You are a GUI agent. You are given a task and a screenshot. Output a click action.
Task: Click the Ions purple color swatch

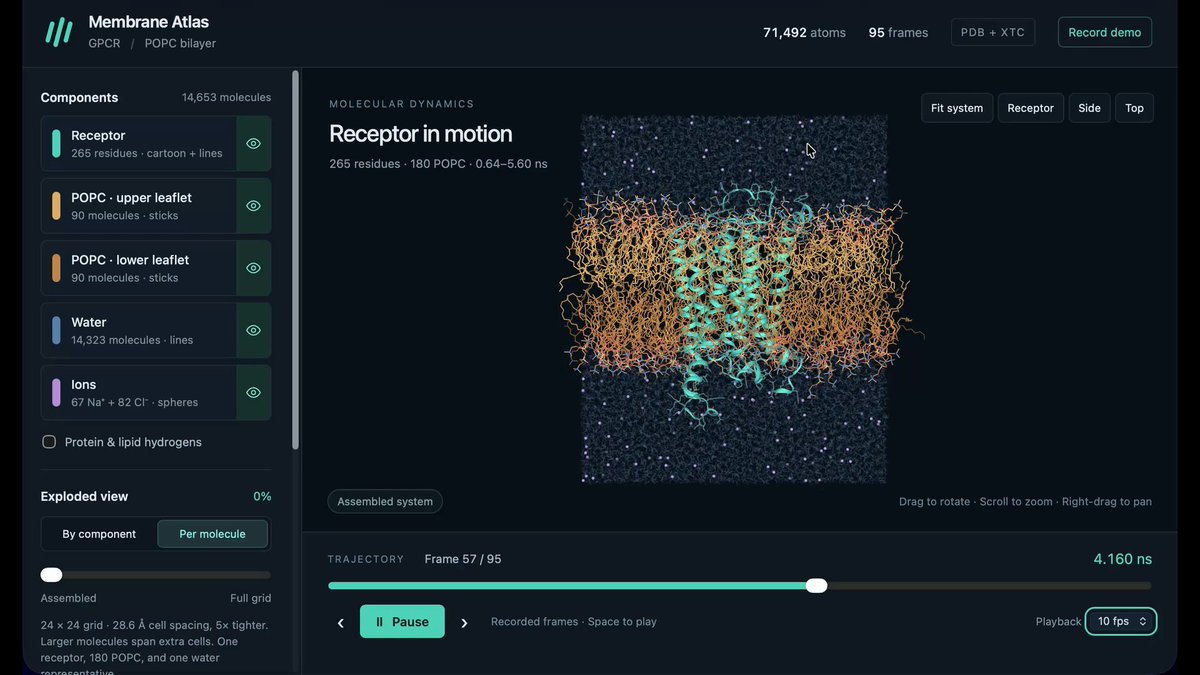point(56,392)
